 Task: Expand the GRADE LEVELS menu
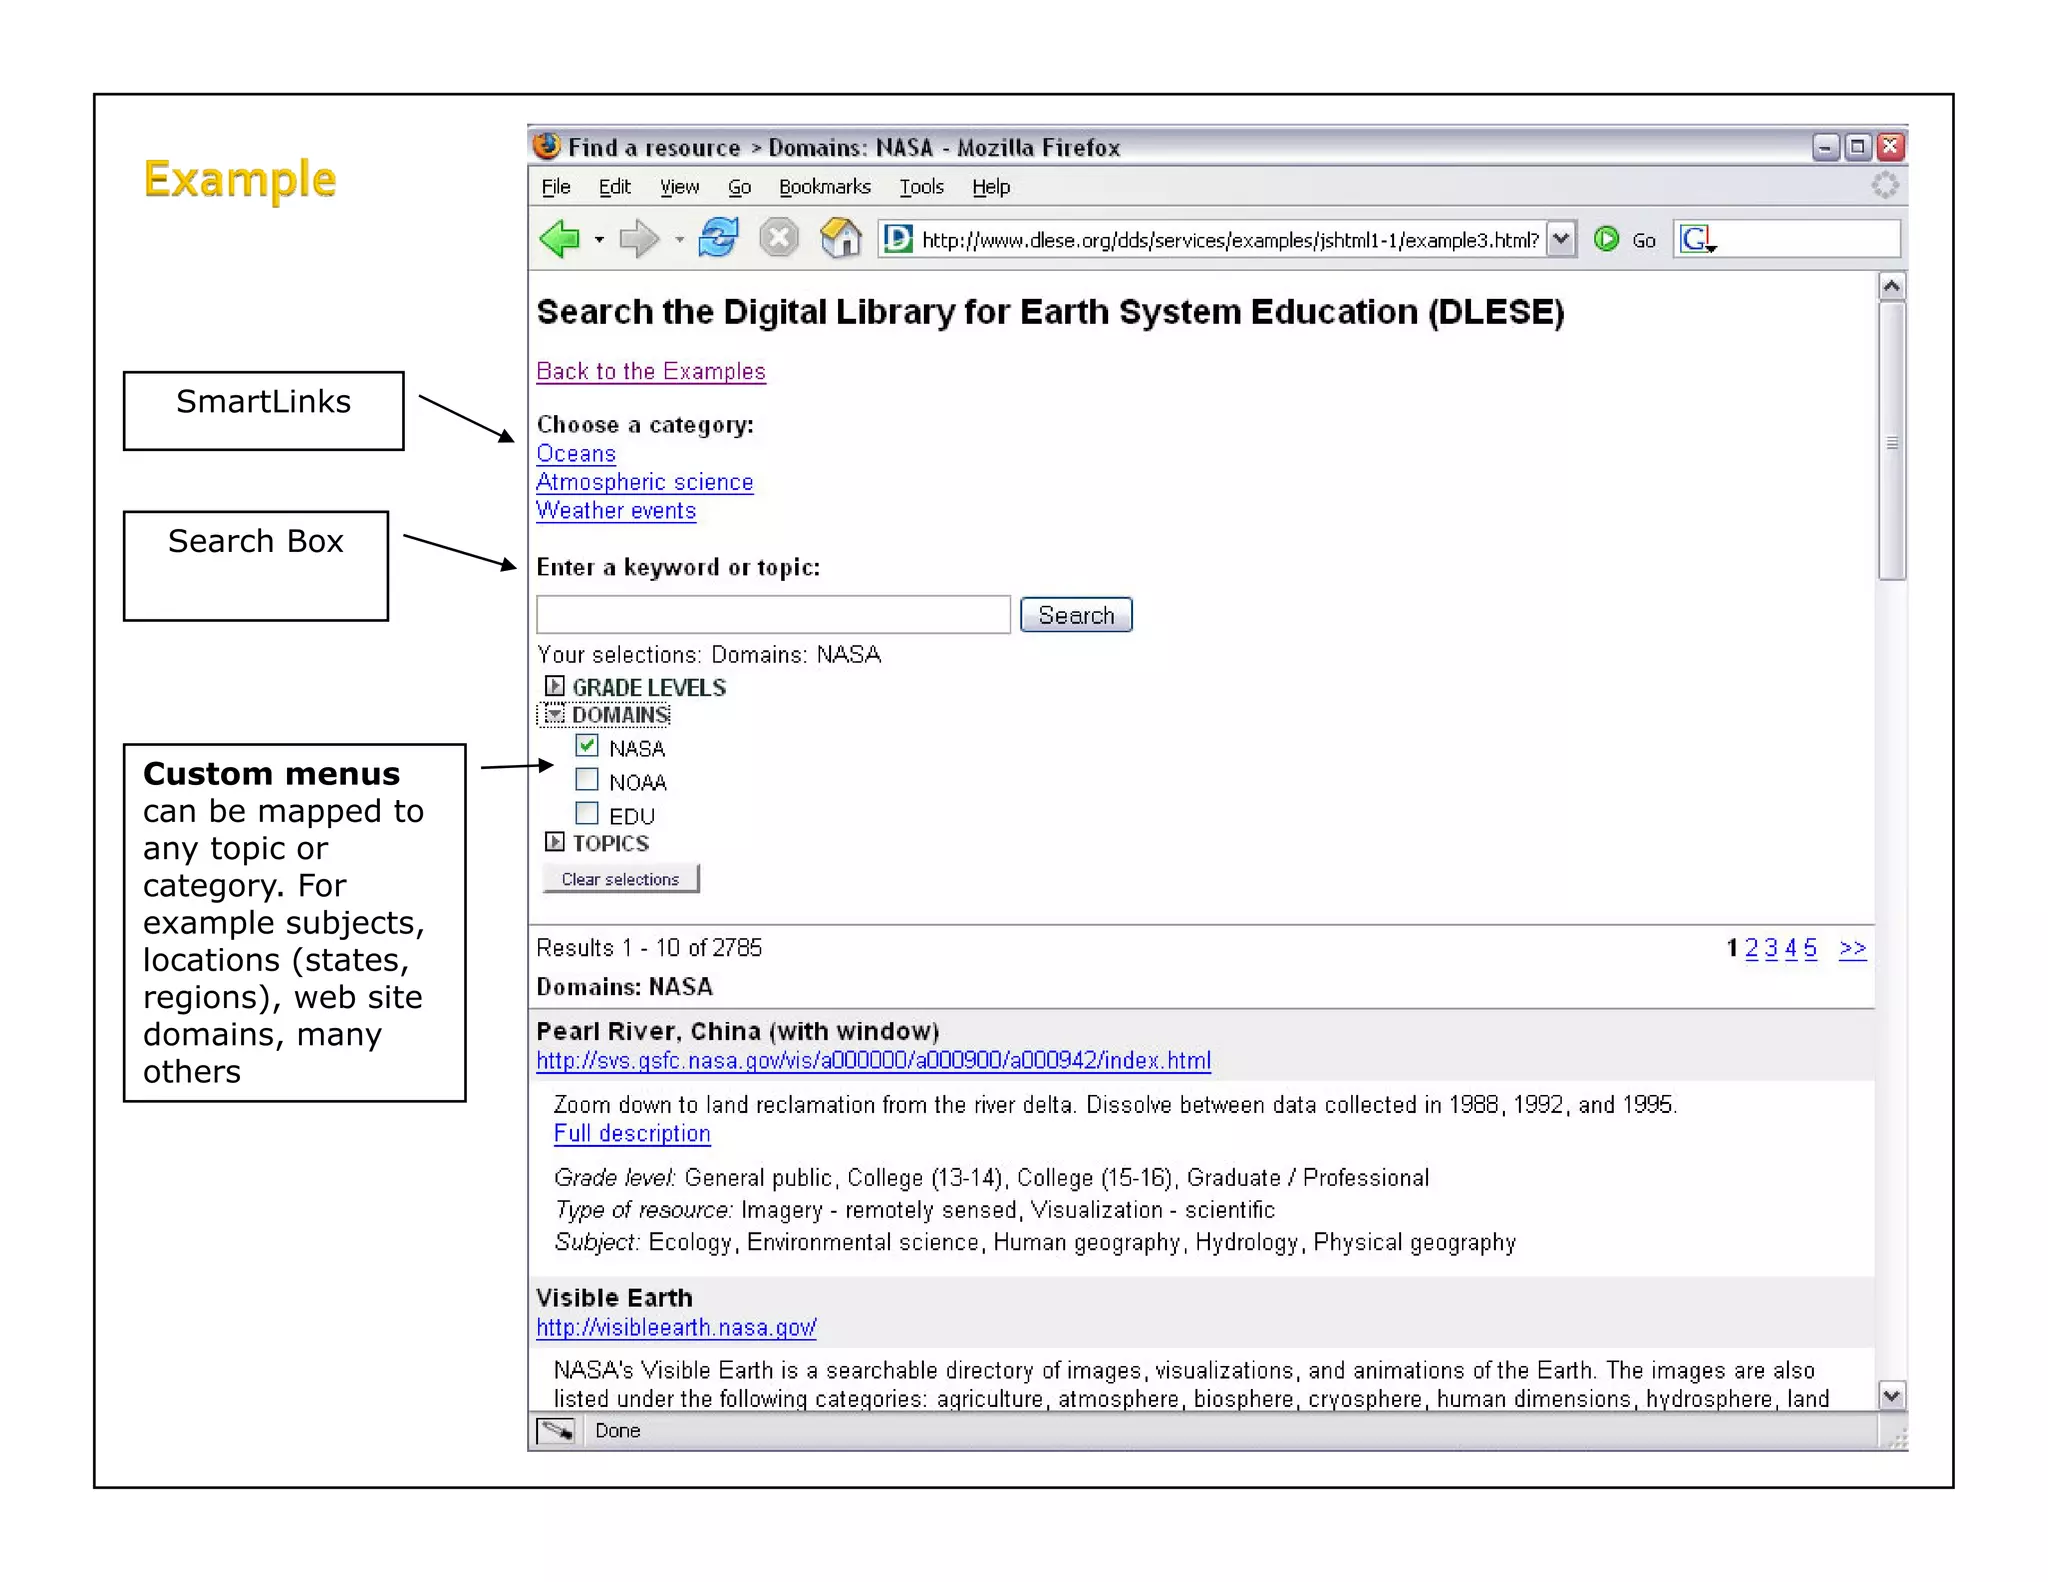coord(554,686)
